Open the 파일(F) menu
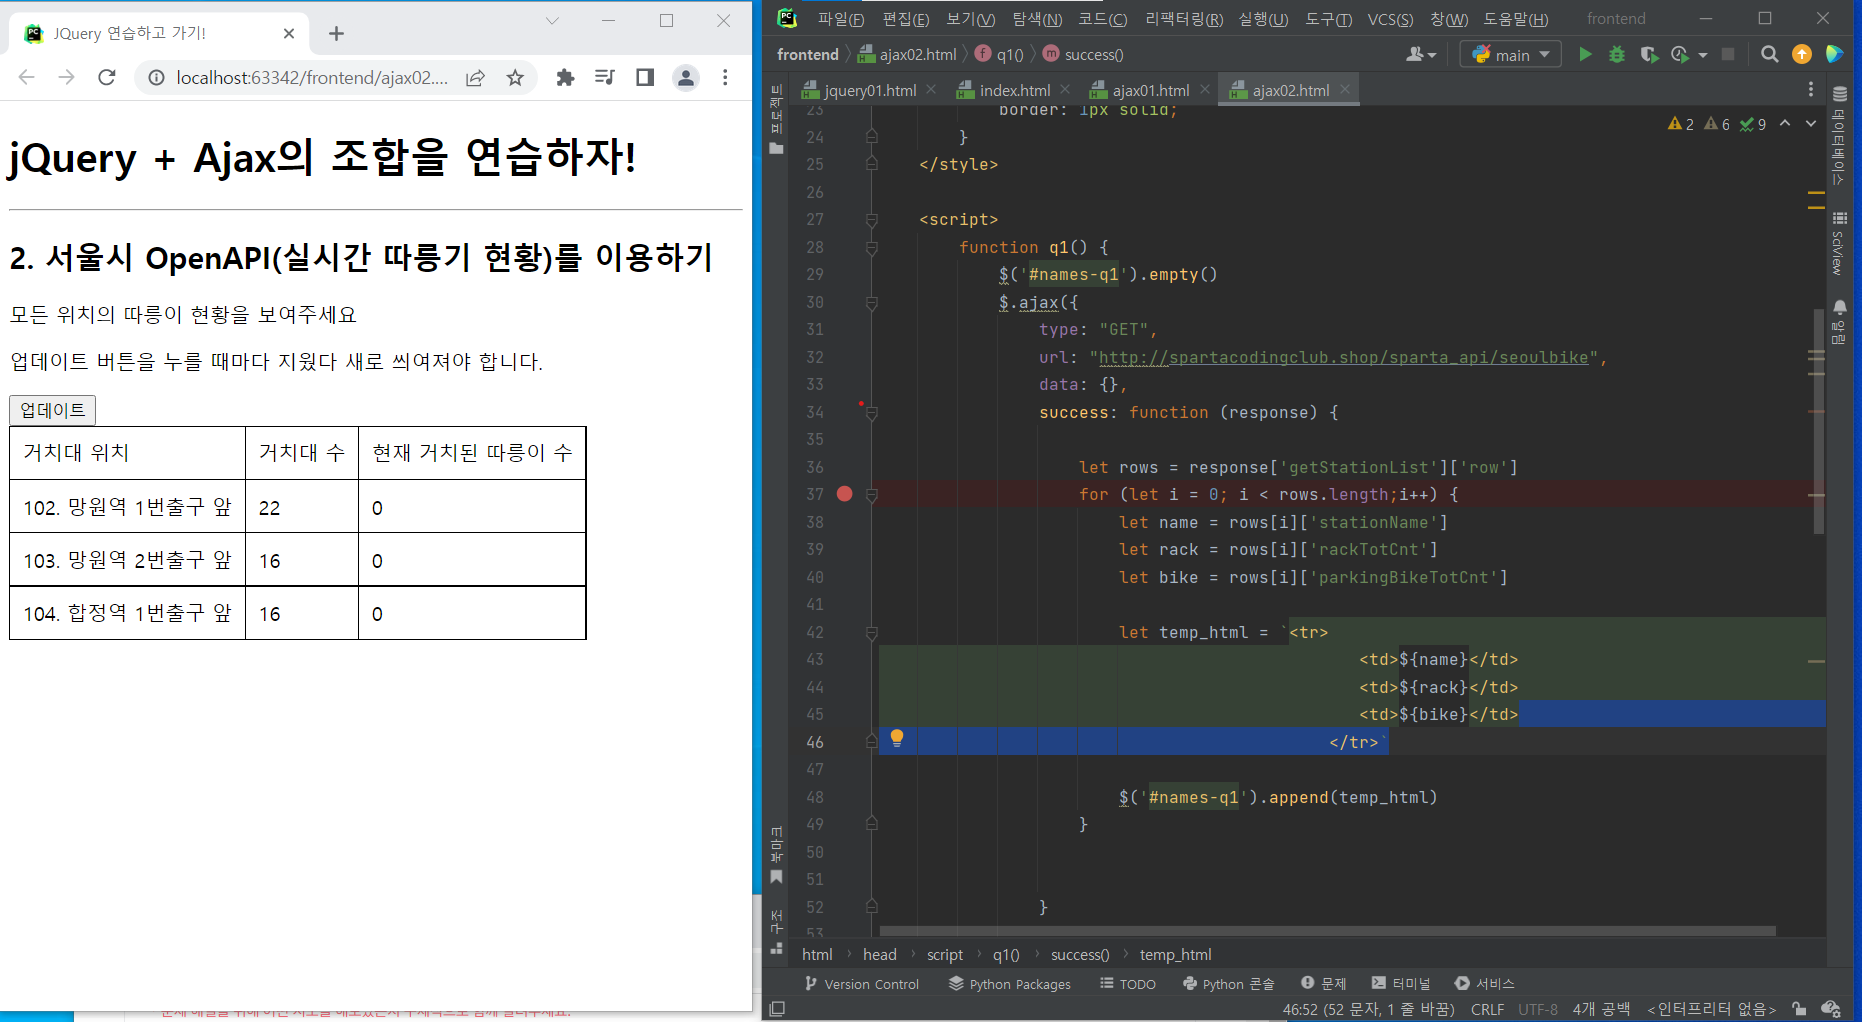This screenshot has width=1862, height=1022. click(840, 19)
